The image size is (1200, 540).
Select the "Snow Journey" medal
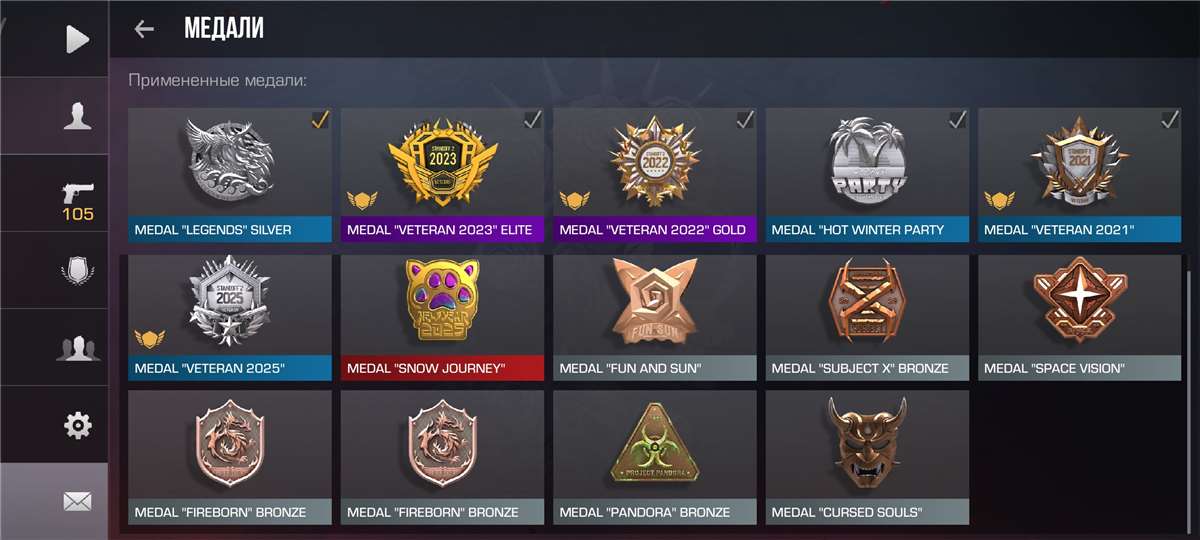442,318
